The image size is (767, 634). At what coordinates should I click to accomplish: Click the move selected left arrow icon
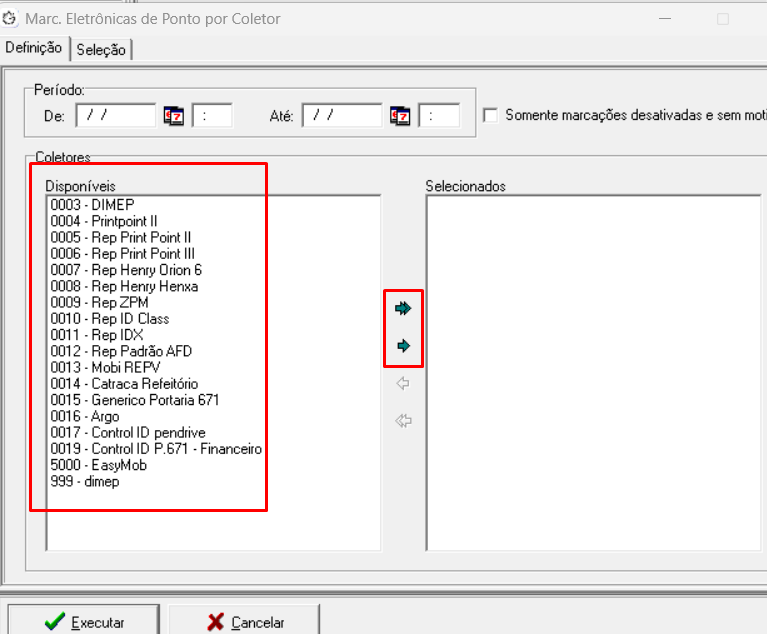point(404,384)
